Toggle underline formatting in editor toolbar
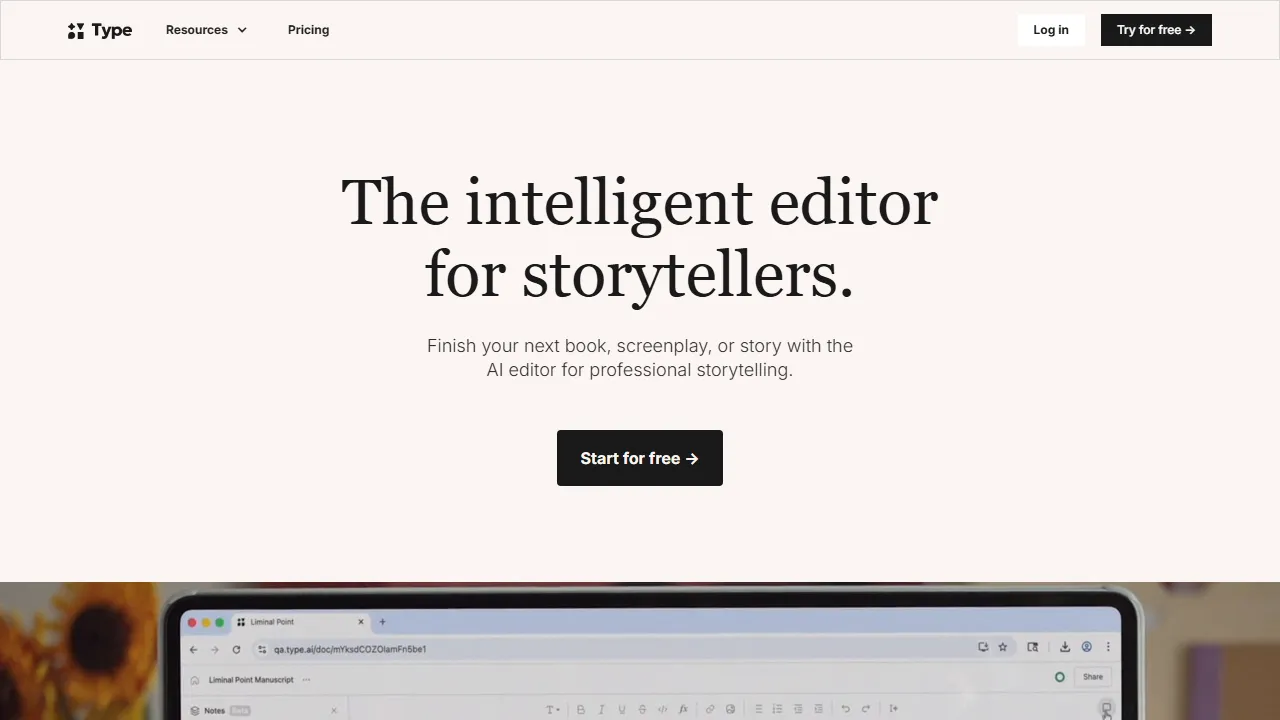This screenshot has height=720, width=1280. pyautogui.click(x=622, y=710)
